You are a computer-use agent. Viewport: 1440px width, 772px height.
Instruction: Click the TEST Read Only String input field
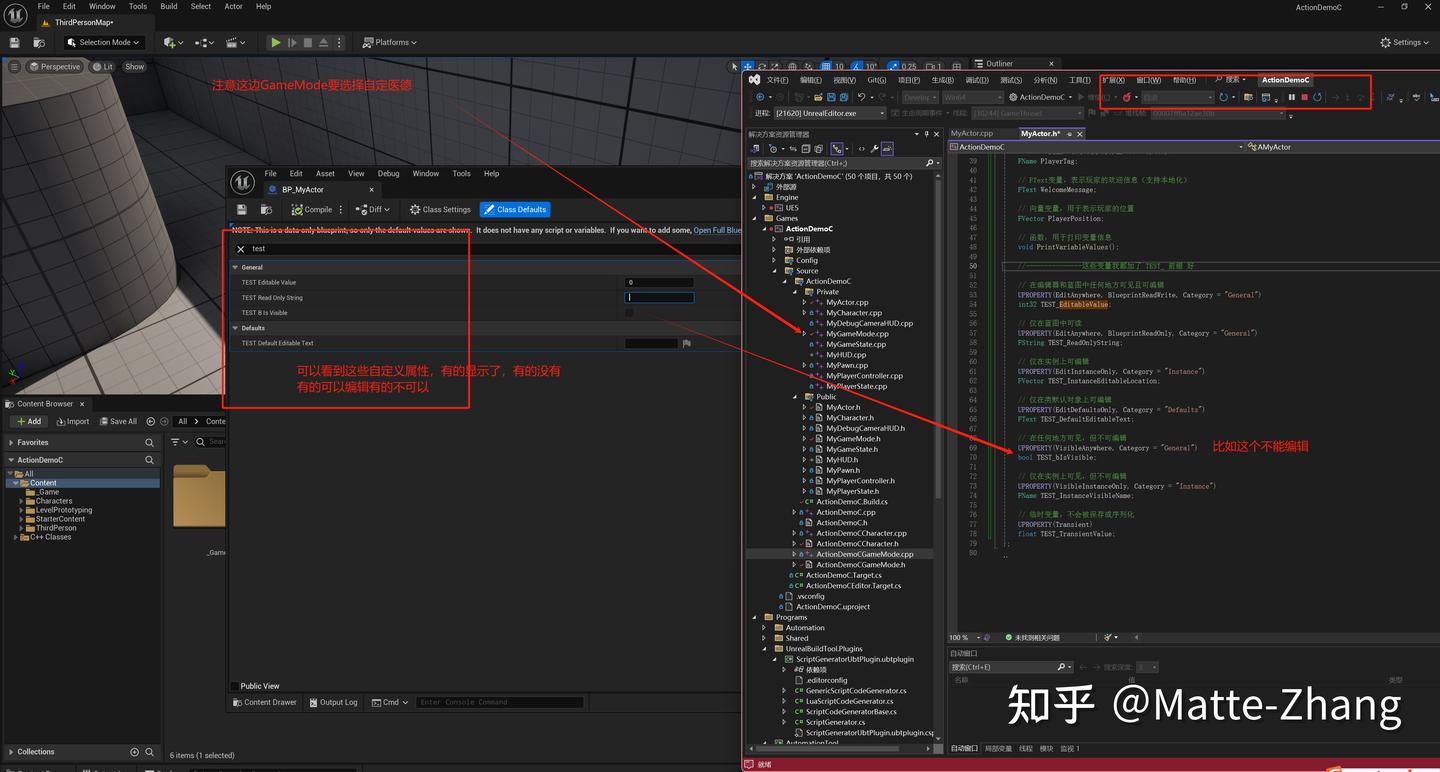(659, 297)
